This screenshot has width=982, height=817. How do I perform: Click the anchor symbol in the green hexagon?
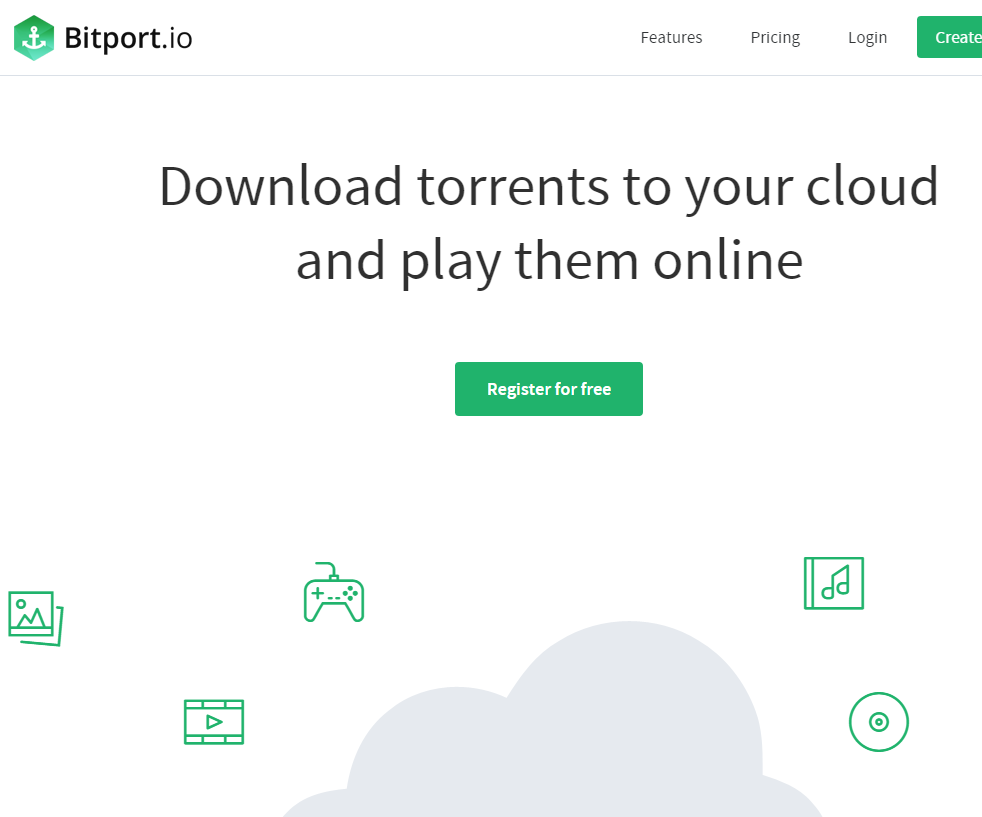(x=33, y=37)
